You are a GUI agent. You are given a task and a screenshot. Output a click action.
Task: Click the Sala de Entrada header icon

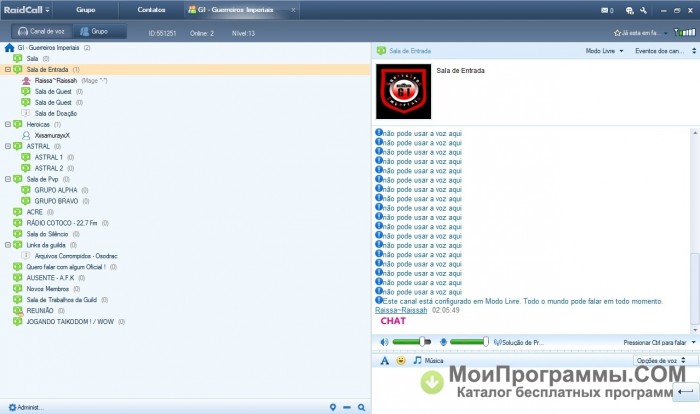(x=381, y=51)
